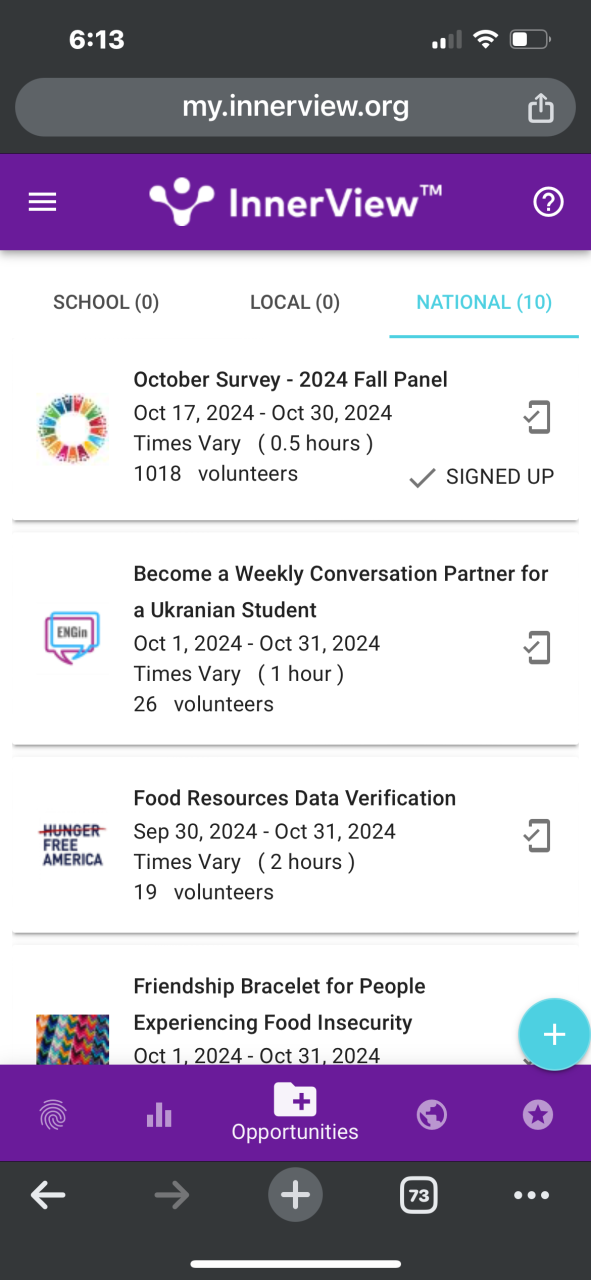Open the help question mark icon
Screen dimensions: 591x1280
[x=549, y=203]
